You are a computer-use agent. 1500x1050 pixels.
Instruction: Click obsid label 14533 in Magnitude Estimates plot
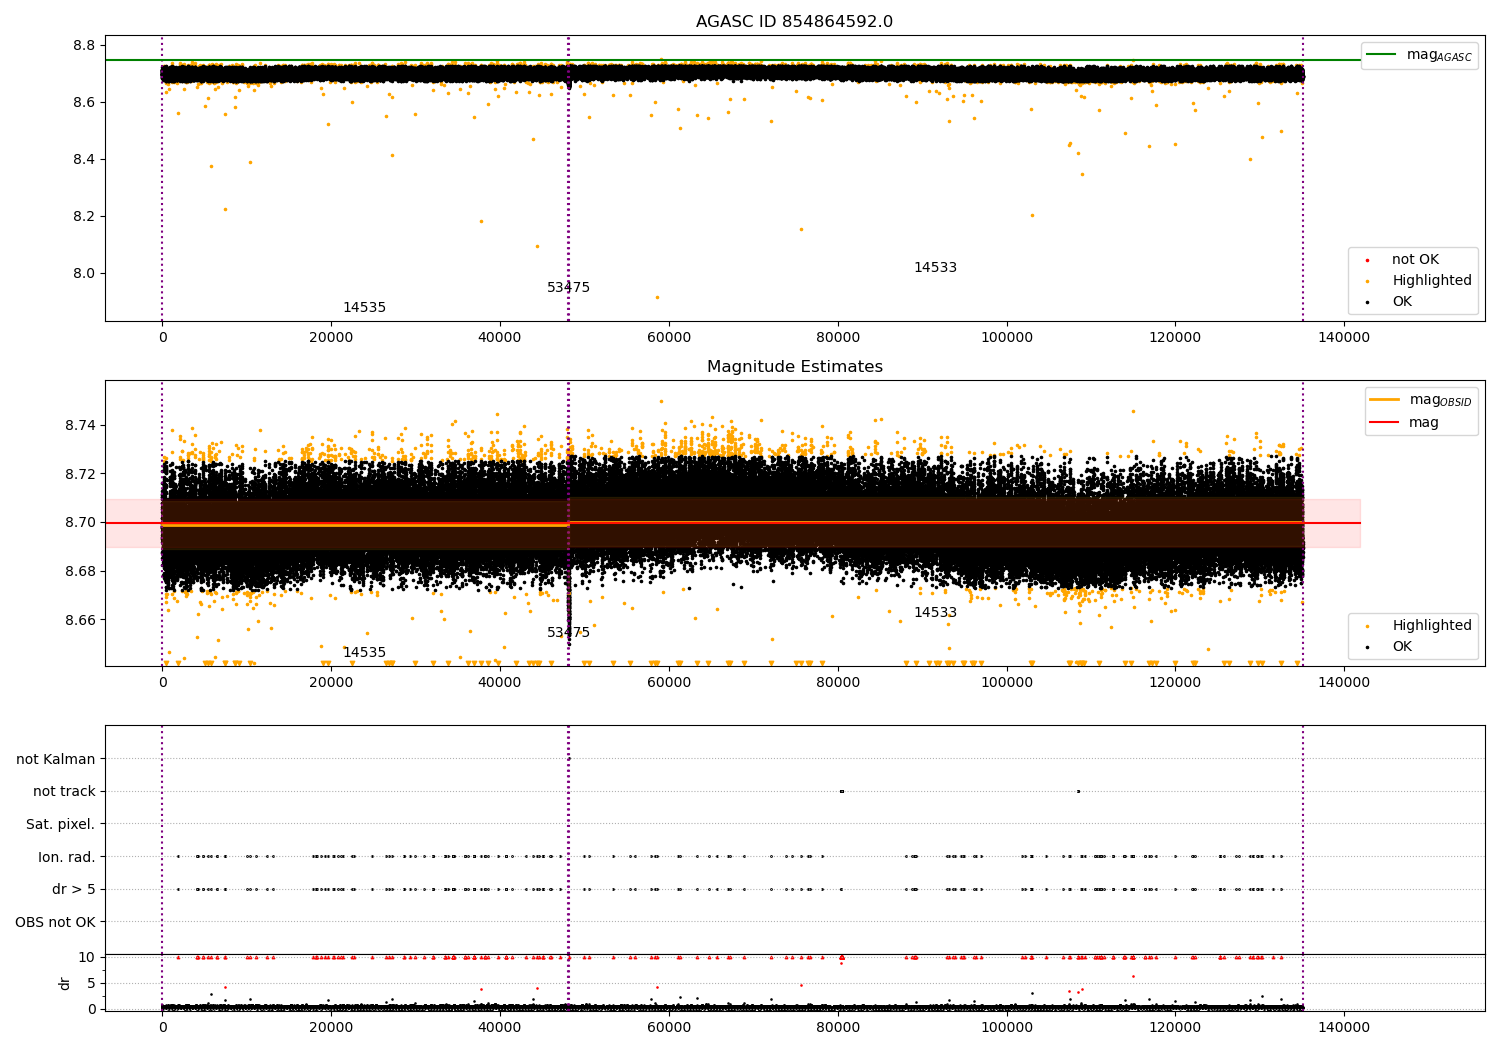pyautogui.click(x=935, y=613)
